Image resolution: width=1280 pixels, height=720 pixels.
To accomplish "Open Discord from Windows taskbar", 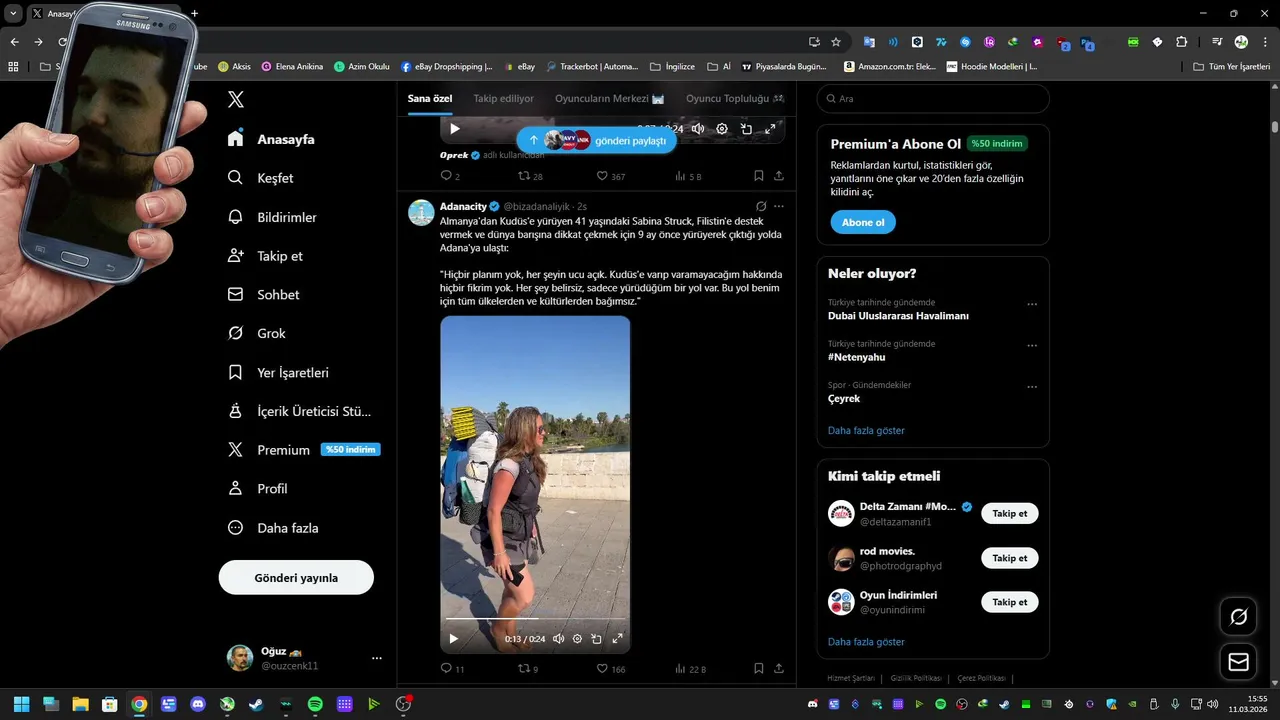I will click(198, 704).
